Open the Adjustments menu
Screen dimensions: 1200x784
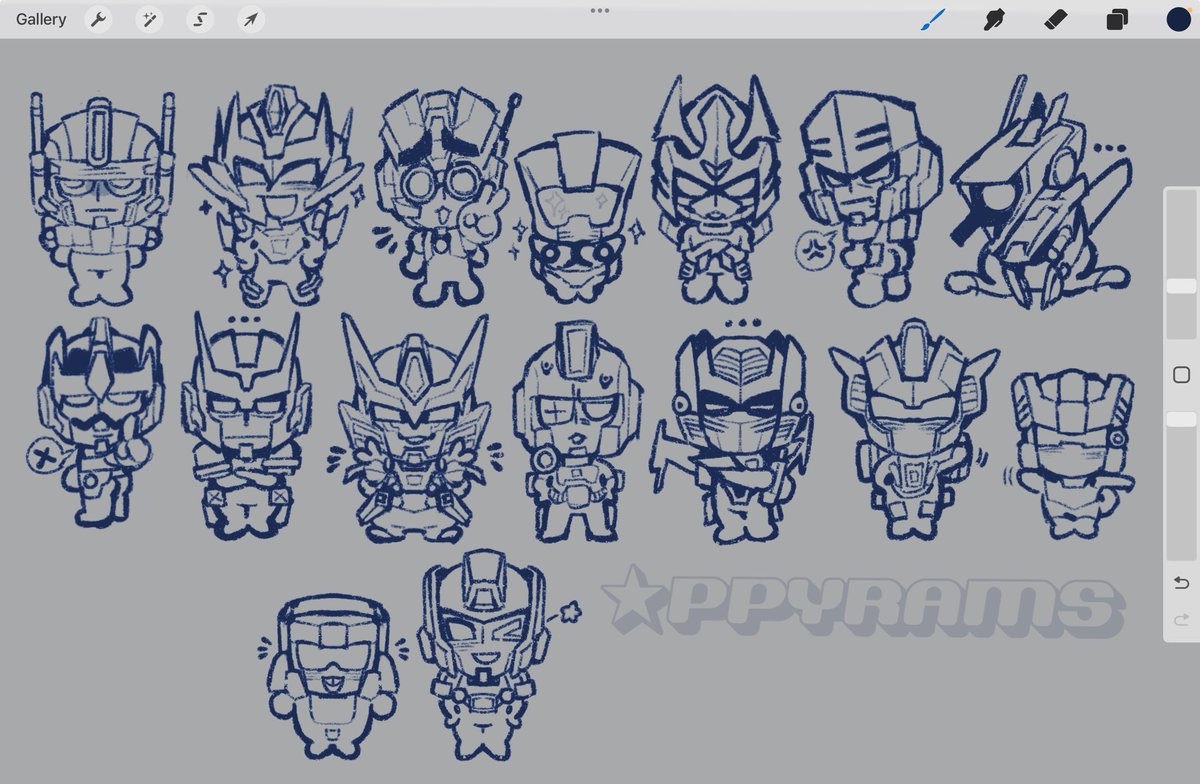point(149,19)
